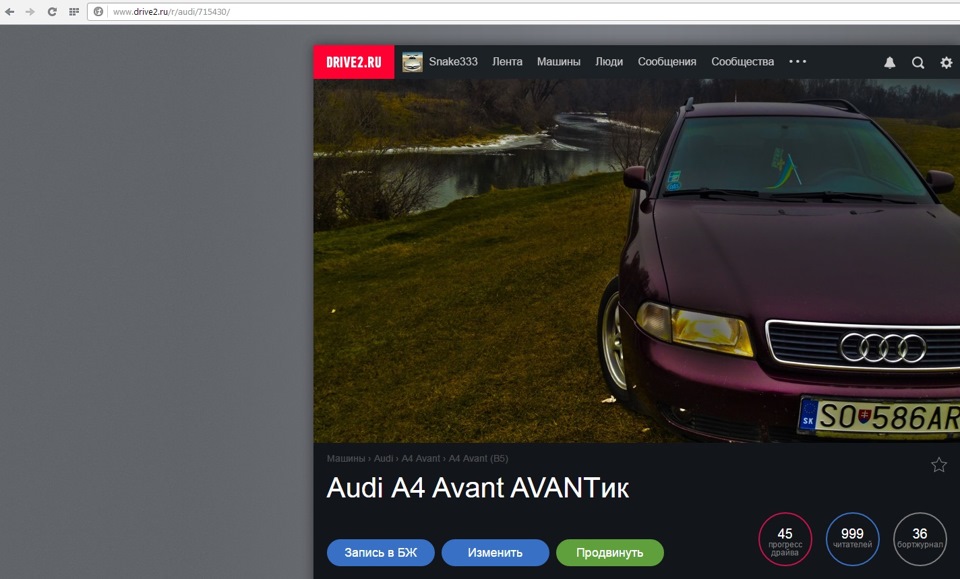The width and height of the screenshot is (960, 579).
Task: Click the site info icon in the address bar
Action: 98,12
